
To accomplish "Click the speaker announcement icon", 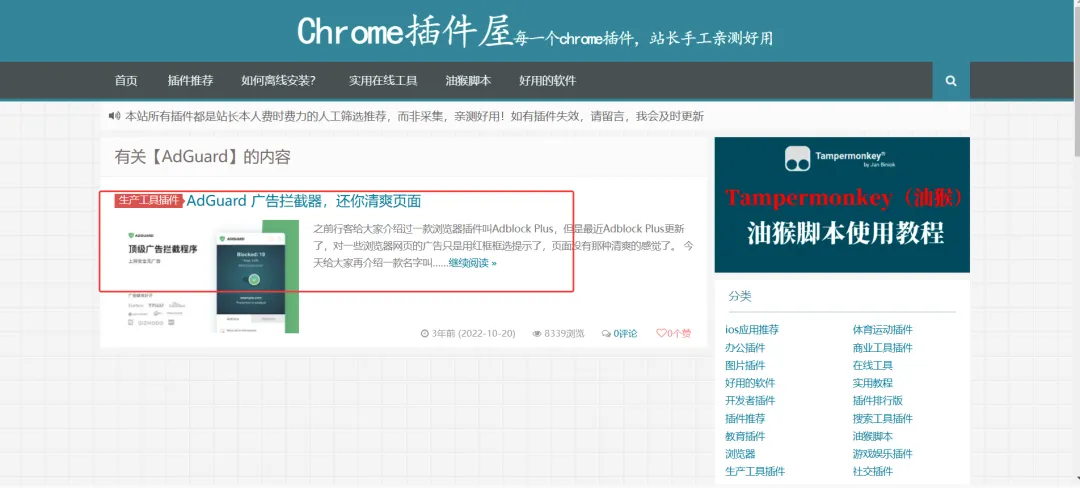I will 114,116.
